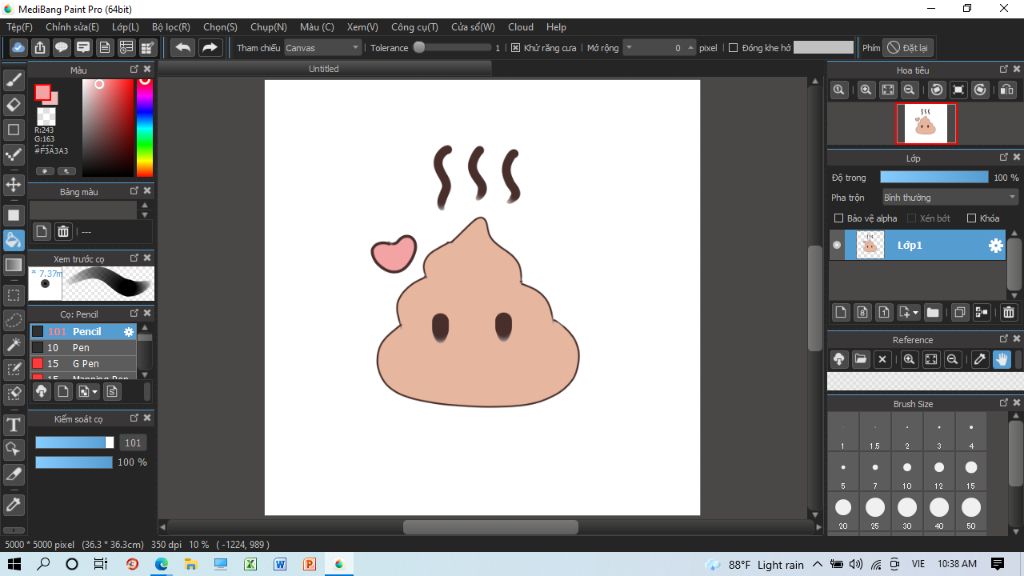Close the Brush Size panel
This screenshot has width=1024, height=576.
pyautogui.click(x=1016, y=402)
